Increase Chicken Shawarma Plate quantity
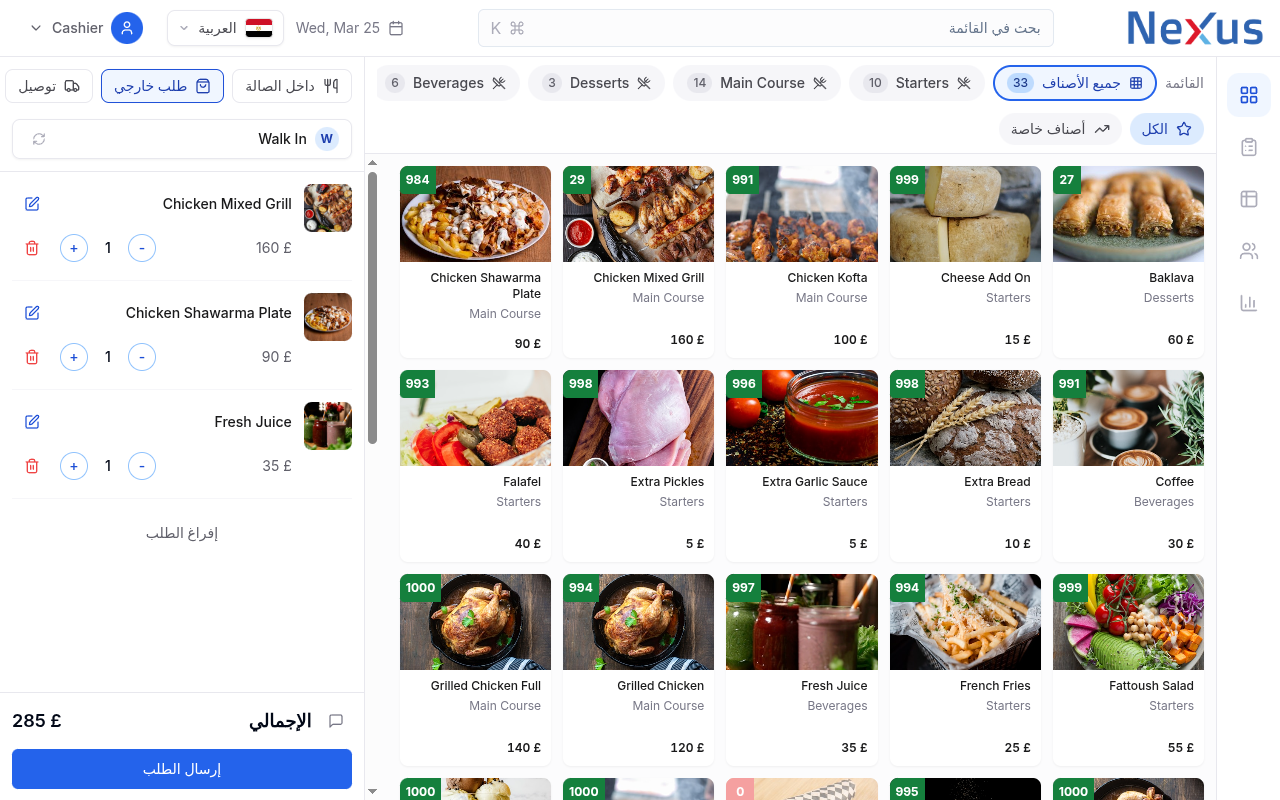This screenshot has width=1280, height=800. click(74, 357)
